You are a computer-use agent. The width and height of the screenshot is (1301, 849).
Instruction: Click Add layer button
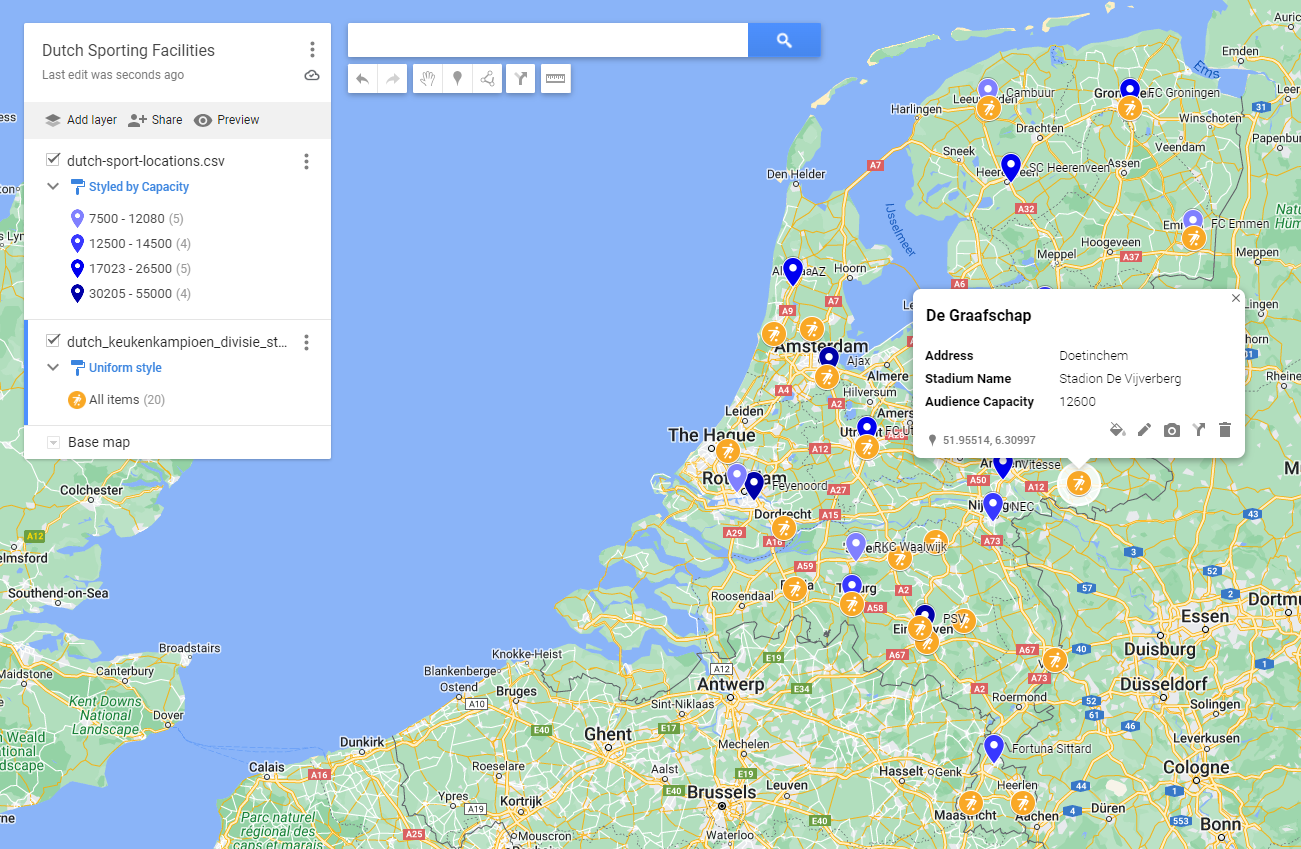(81, 120)
